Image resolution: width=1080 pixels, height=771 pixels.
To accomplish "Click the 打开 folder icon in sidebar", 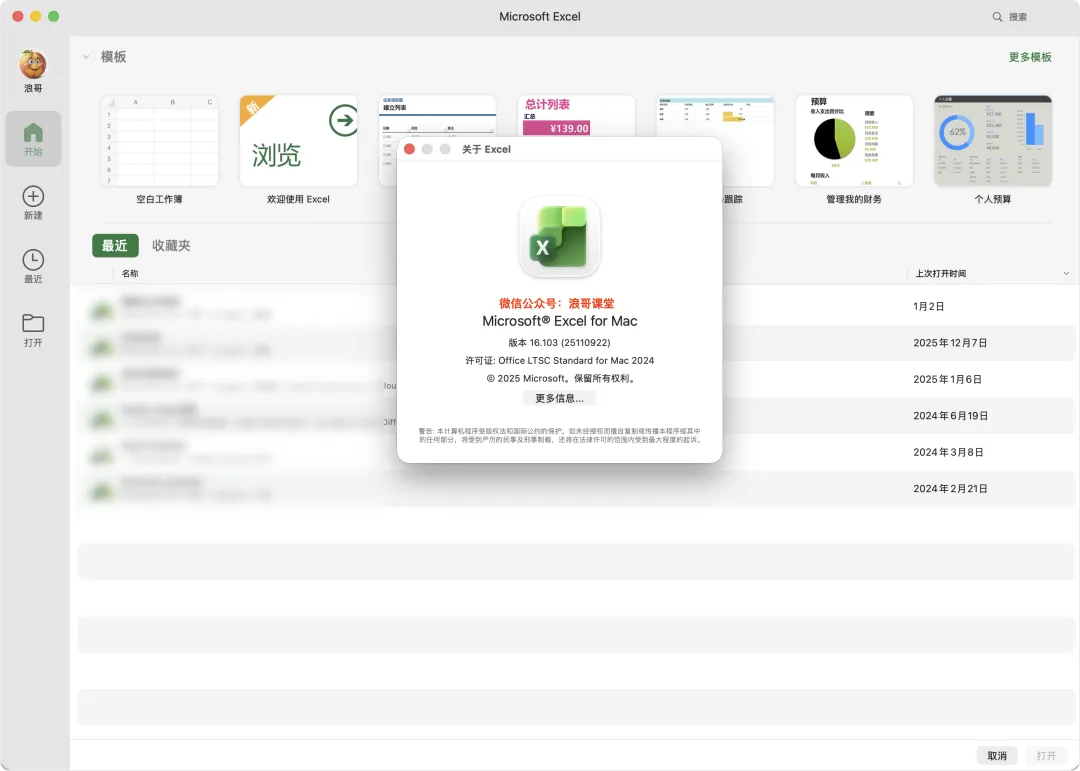I will point(33,323).
